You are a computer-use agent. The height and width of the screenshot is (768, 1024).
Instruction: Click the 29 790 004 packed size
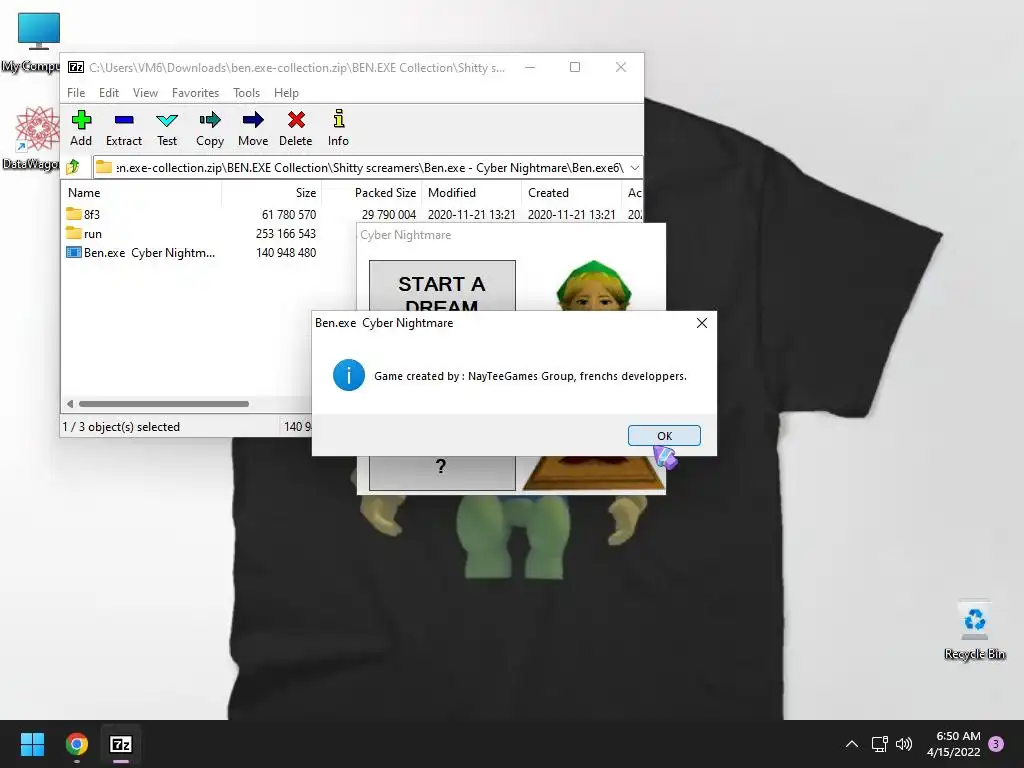(x=389, y=214)
